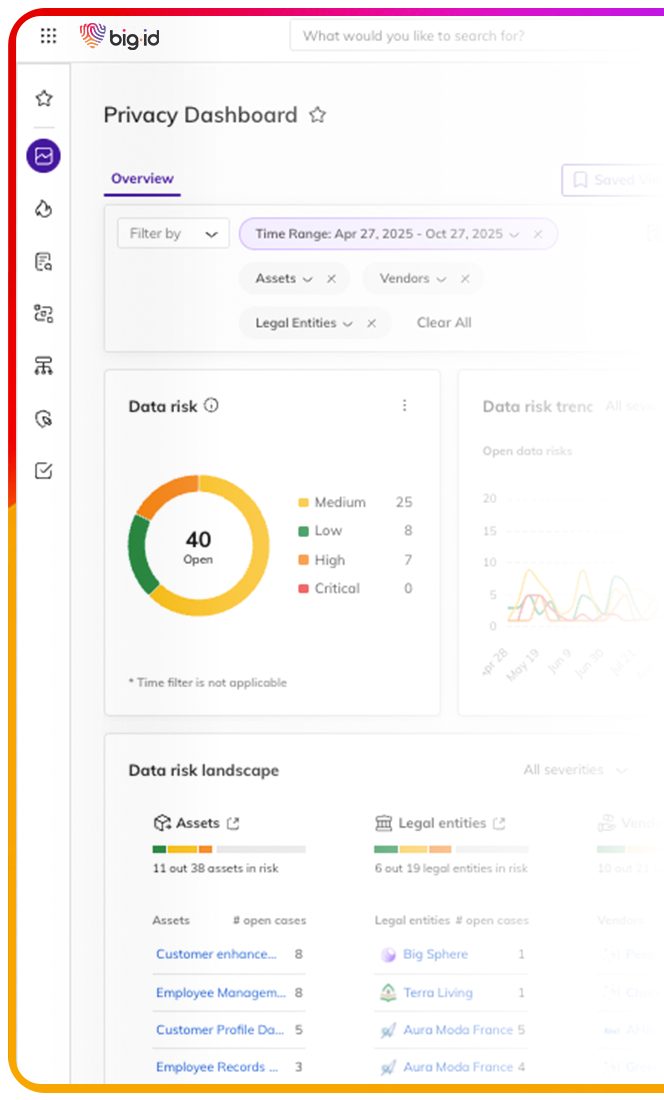
Task: Open the checkbox tasks sidebar icon
Action: tap(43, 471)
